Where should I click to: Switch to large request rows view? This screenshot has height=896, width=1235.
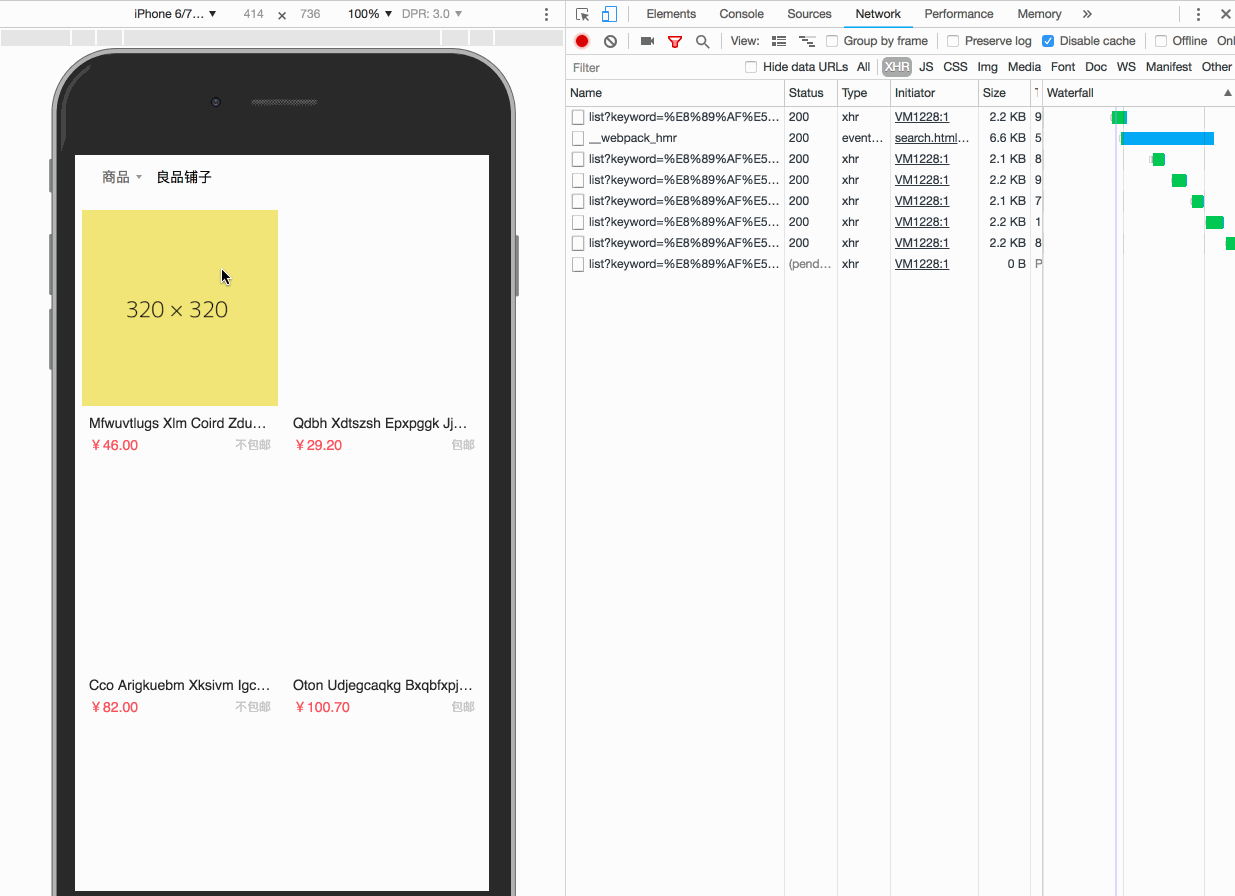tap(779, 41)
